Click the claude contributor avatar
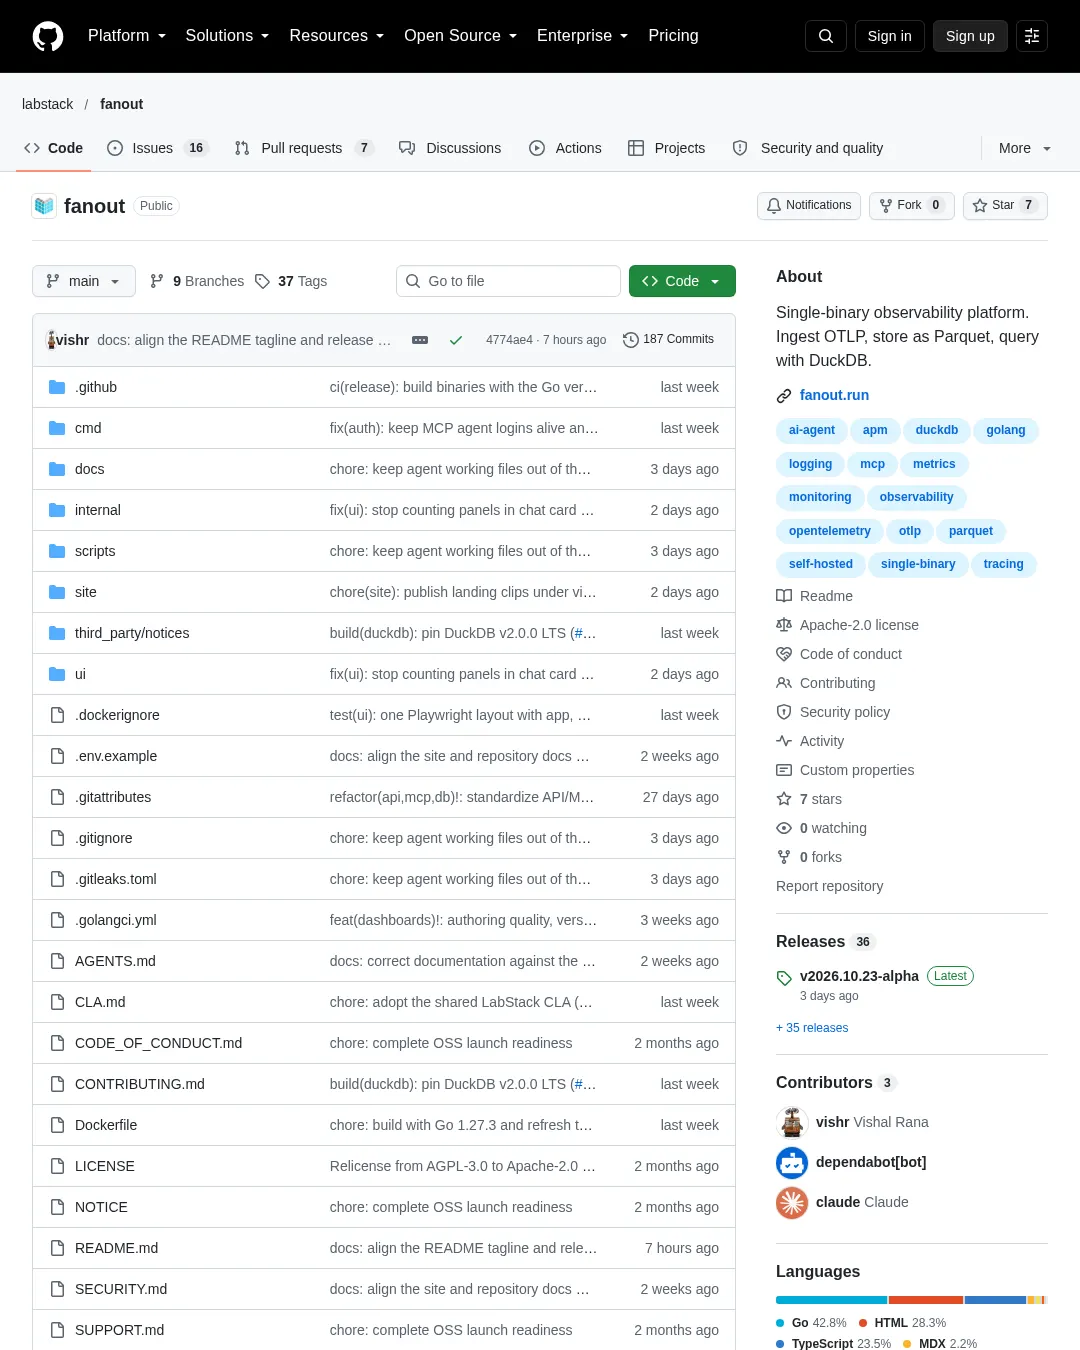The width and height of the screenshot is (1080, 1350). pos(792,1202)
